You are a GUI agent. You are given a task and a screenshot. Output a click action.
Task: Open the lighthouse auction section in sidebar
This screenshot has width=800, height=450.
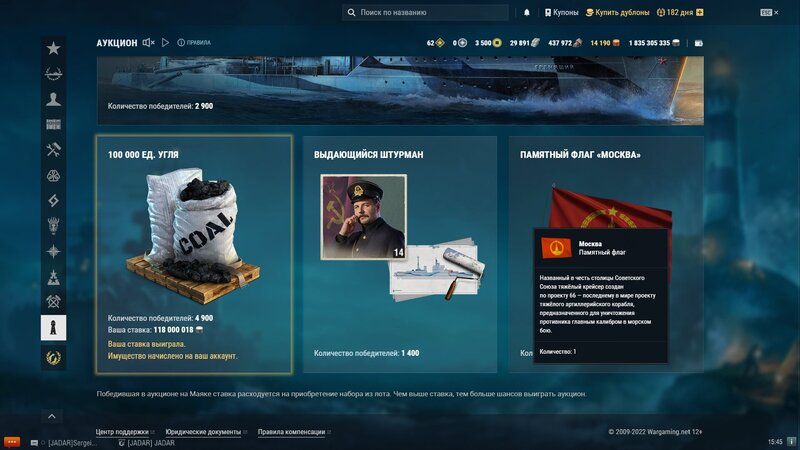[54, 328]
